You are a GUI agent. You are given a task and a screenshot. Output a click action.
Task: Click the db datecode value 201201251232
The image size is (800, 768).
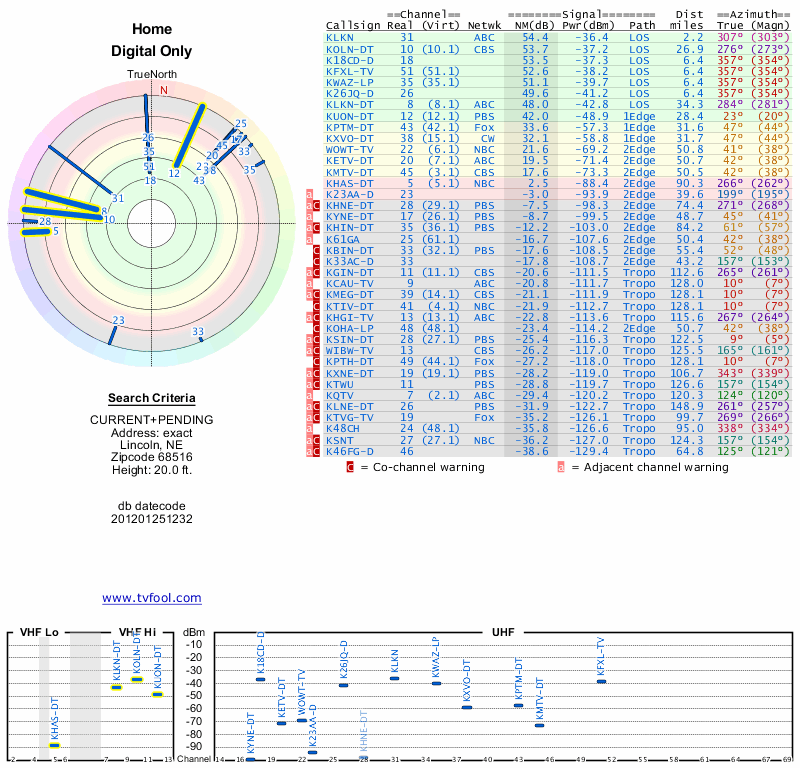[x=152, y=519]
